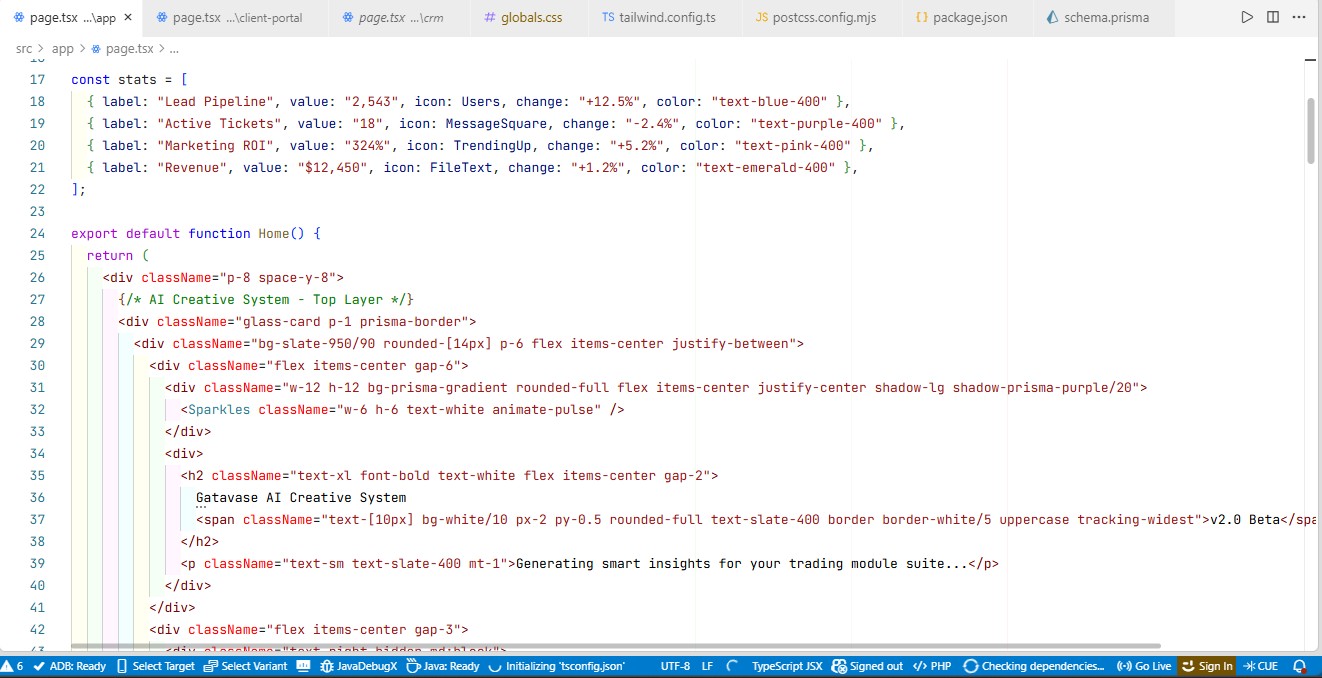The image size is (1322, 678).
Task: Click Sign In on the status bar
Action: 1206,665
